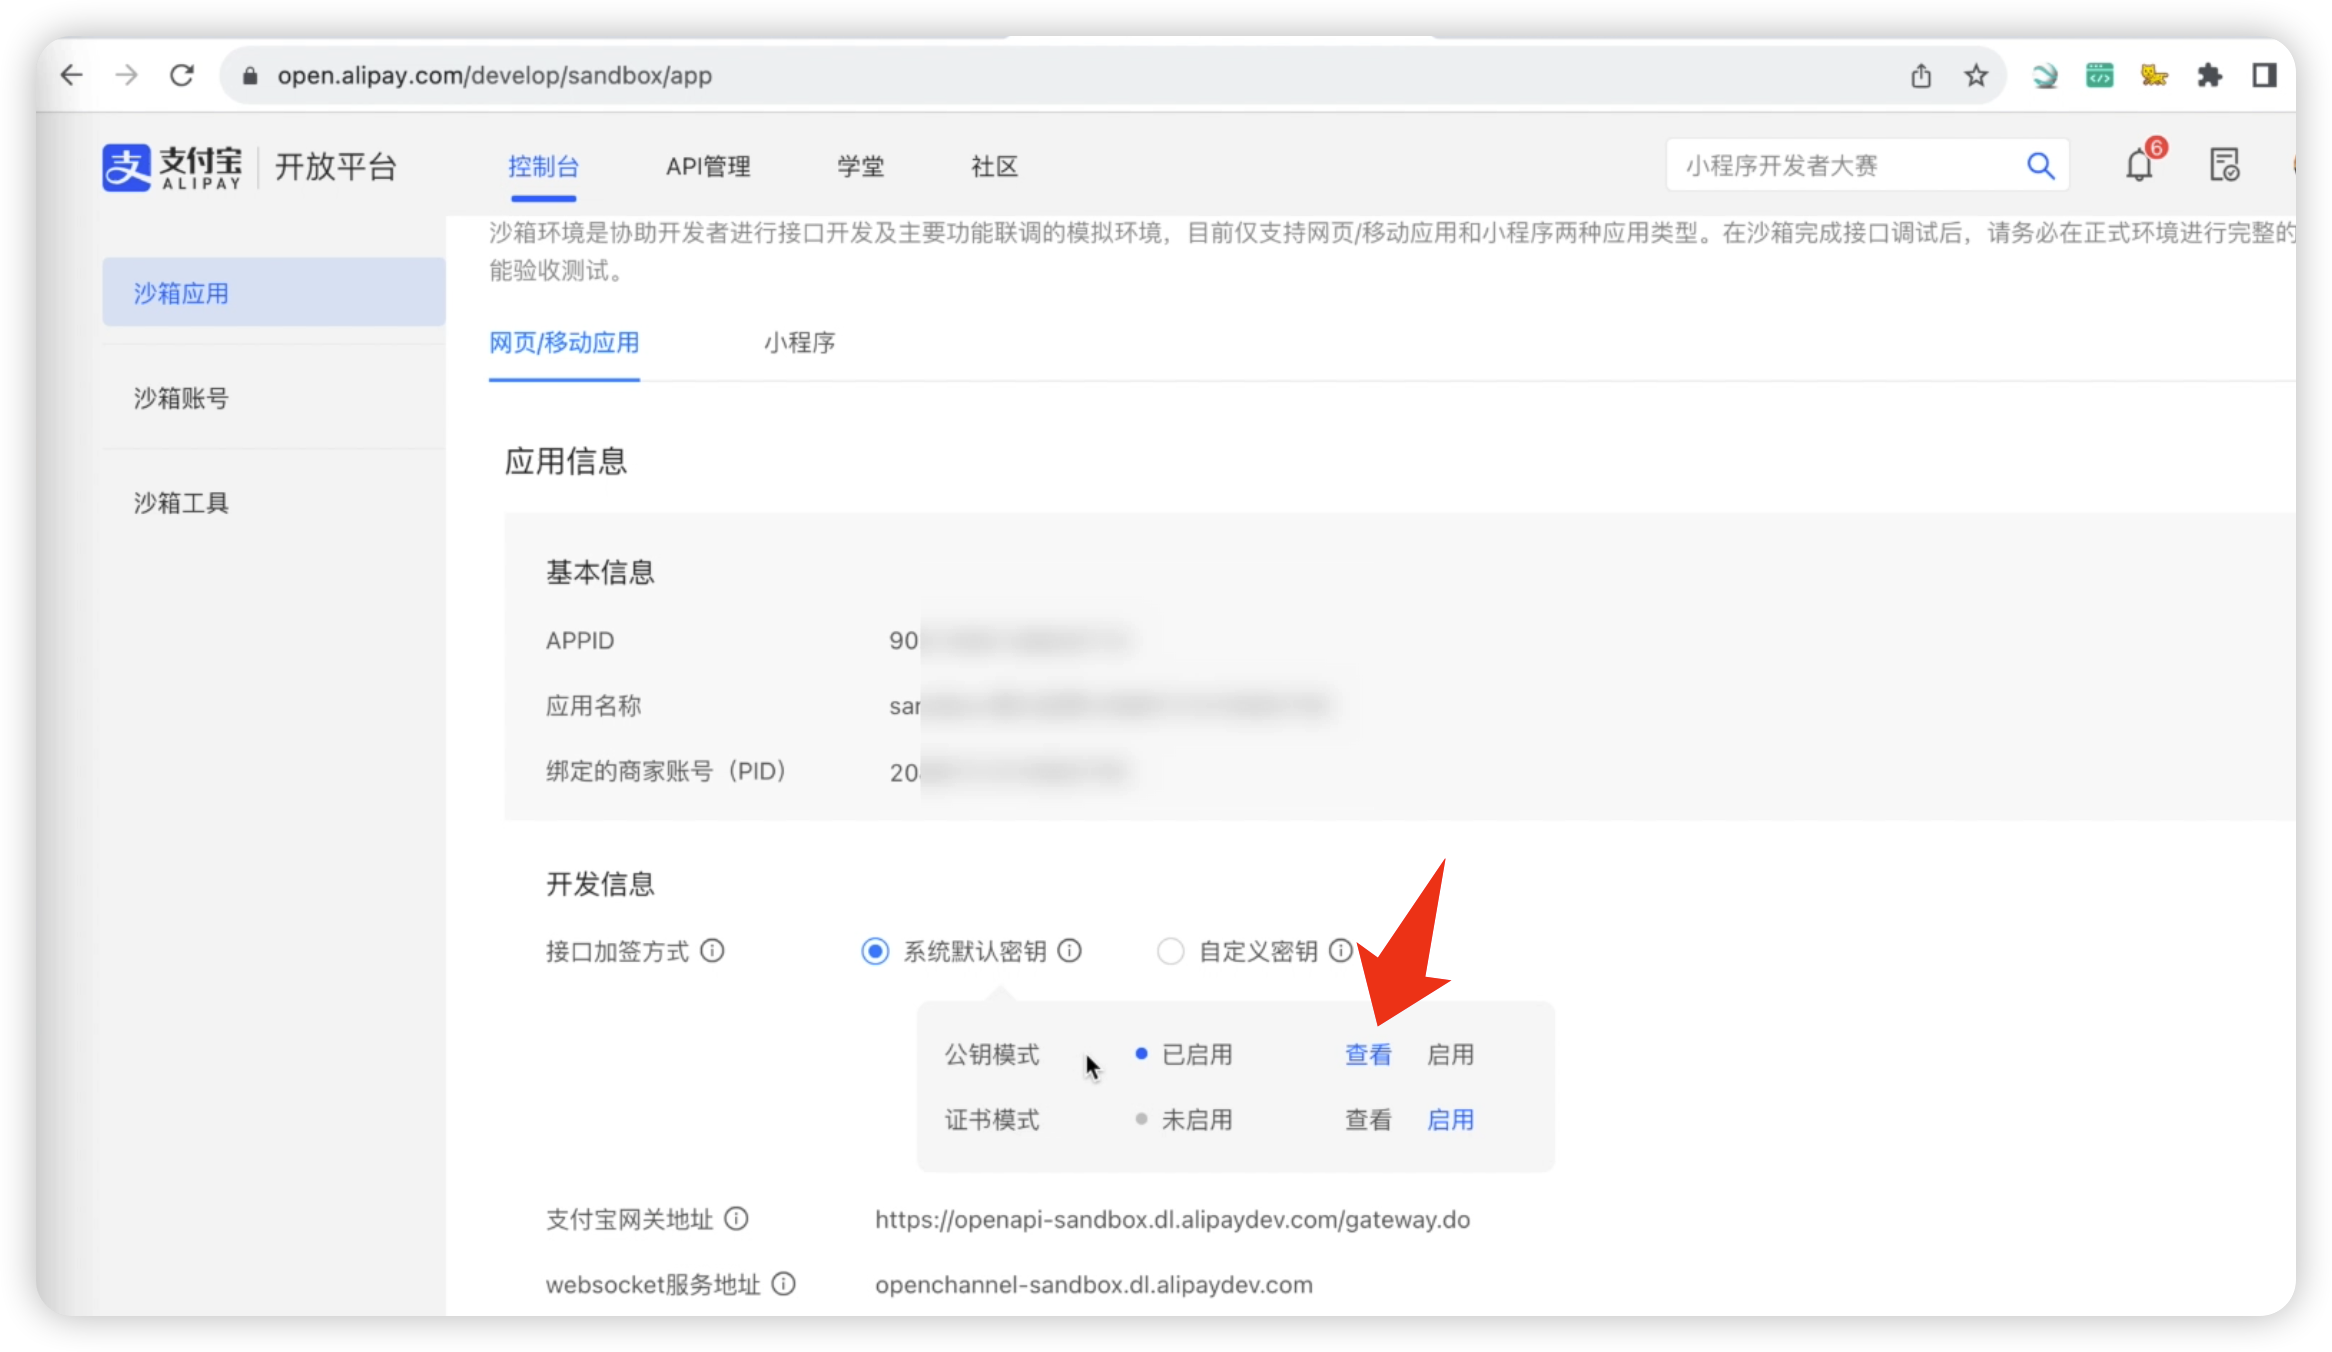Click the Alipay logo
Viewport: 2332px width, 1352px height.
pyautogui.click(x=172, y=167)
